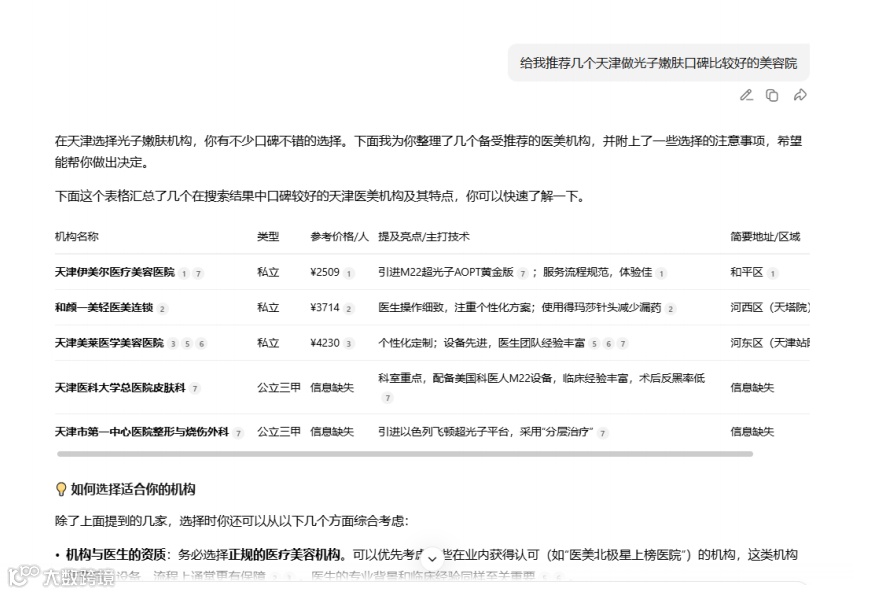The height and width of the screenshot is (594, 876).
Task: Click 公立三甲 in the 天津医科大学总医院 row
Action: tap(279, 387)
